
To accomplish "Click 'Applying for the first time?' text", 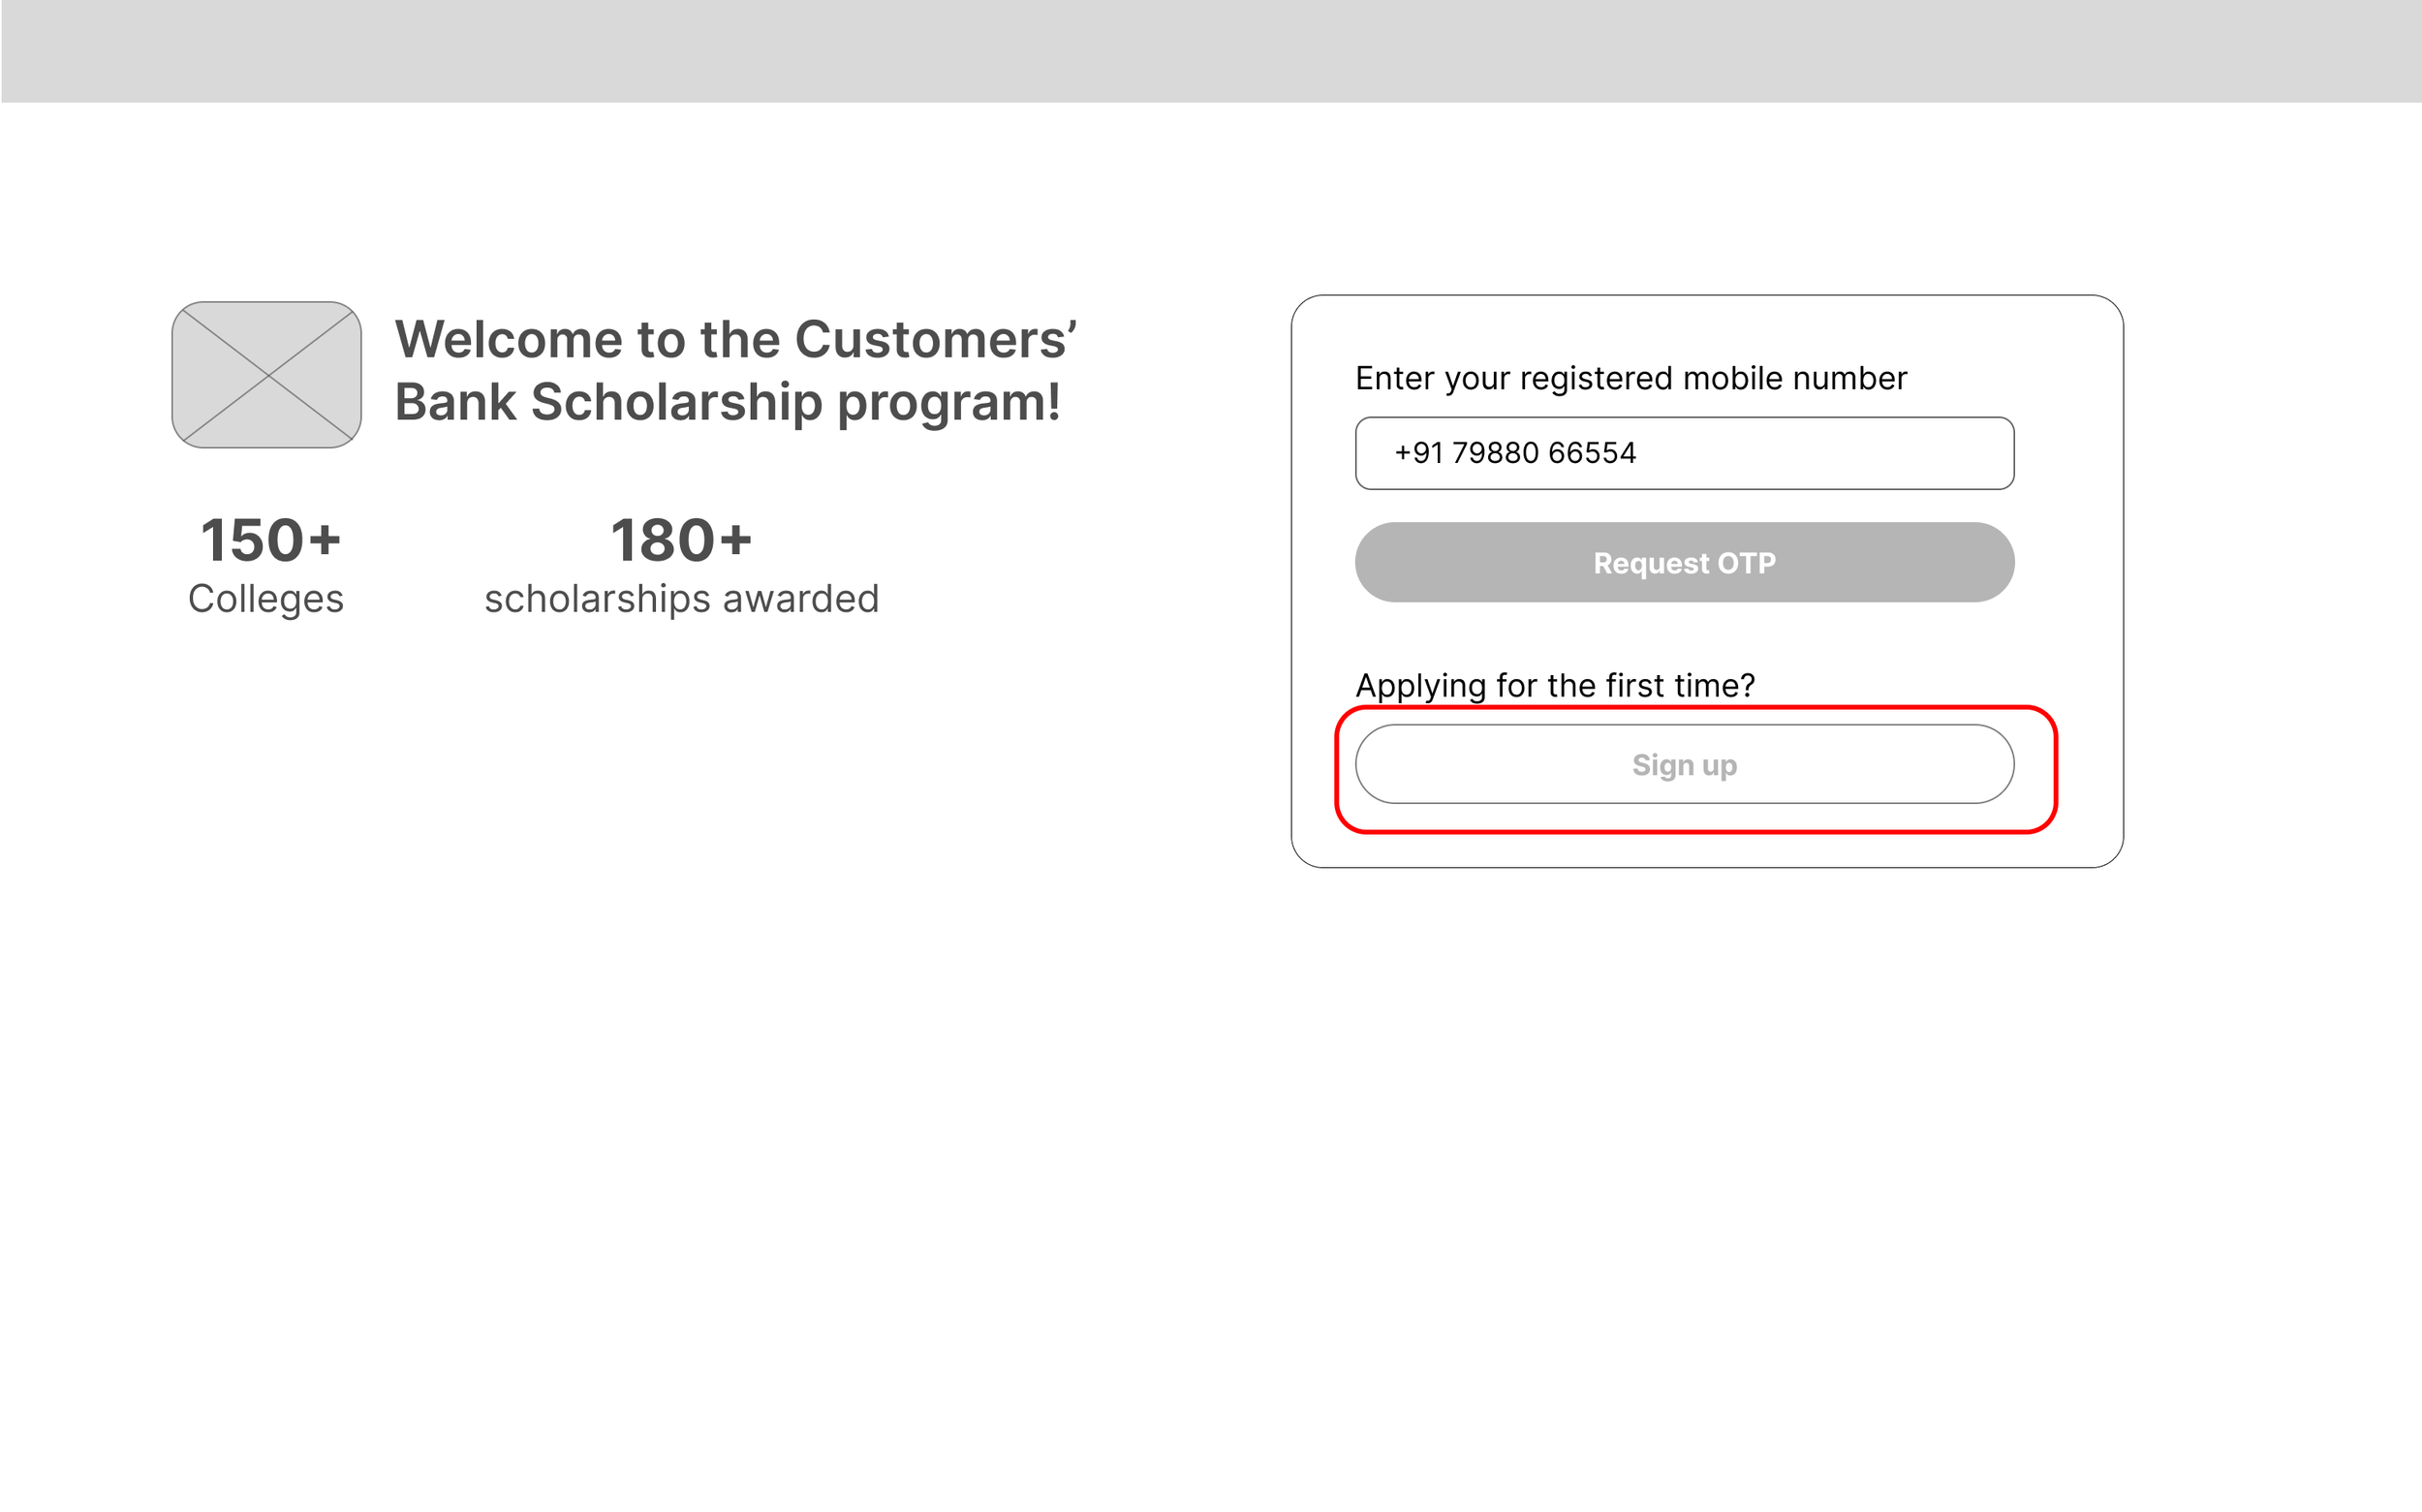I will [1555, 686].
